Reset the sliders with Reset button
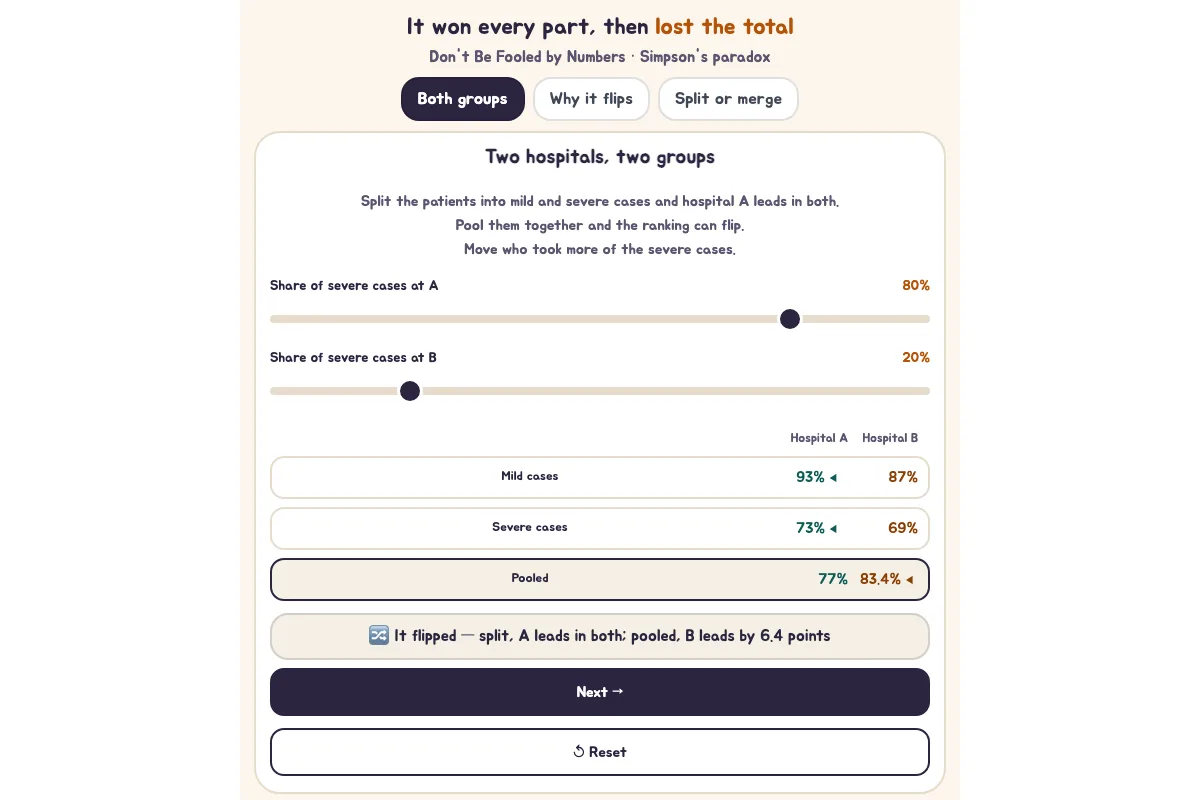Image resolution: width=1200 pixels, height=800 pixels. tap(600, 752)
